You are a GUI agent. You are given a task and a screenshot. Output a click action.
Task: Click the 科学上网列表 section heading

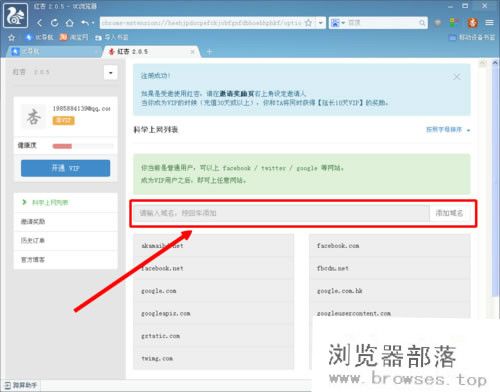pyautogui.click(x=156, y=130)
